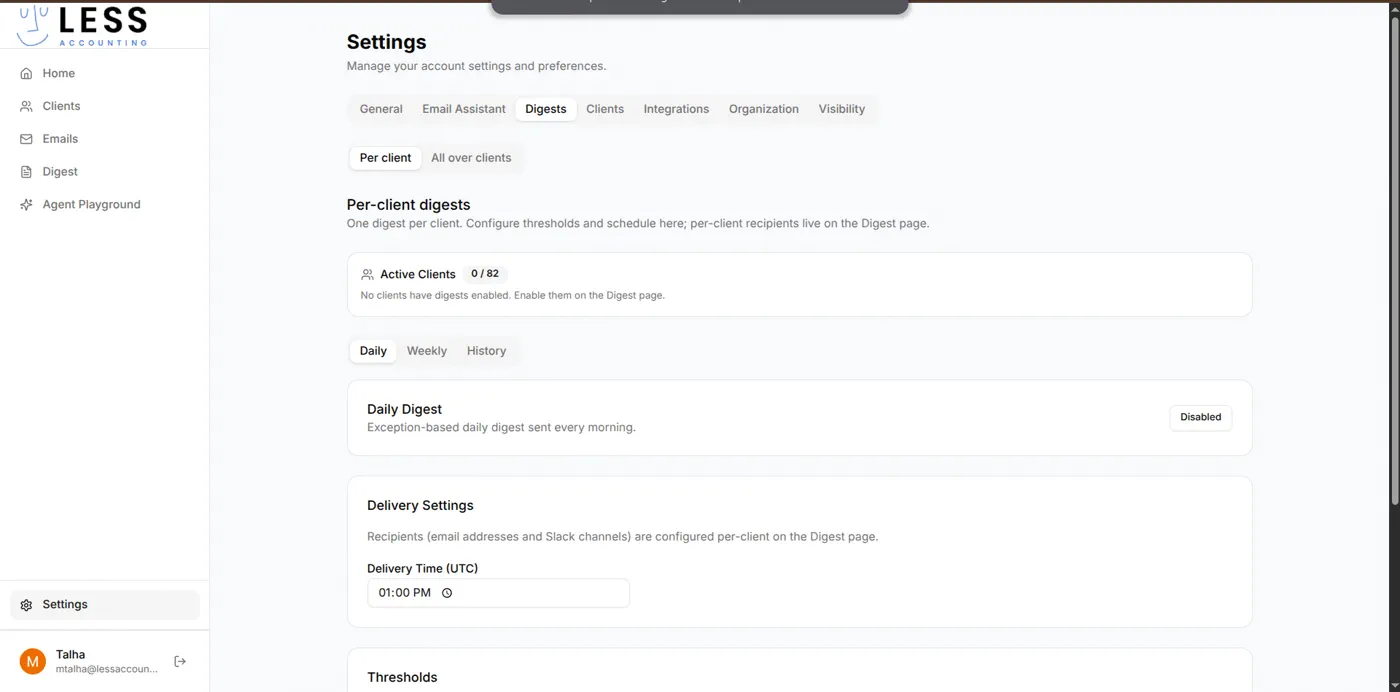This screenshot has height=692, width=1400.
Task: Switch to the Weekly digest tab
Action: point(427,351)
